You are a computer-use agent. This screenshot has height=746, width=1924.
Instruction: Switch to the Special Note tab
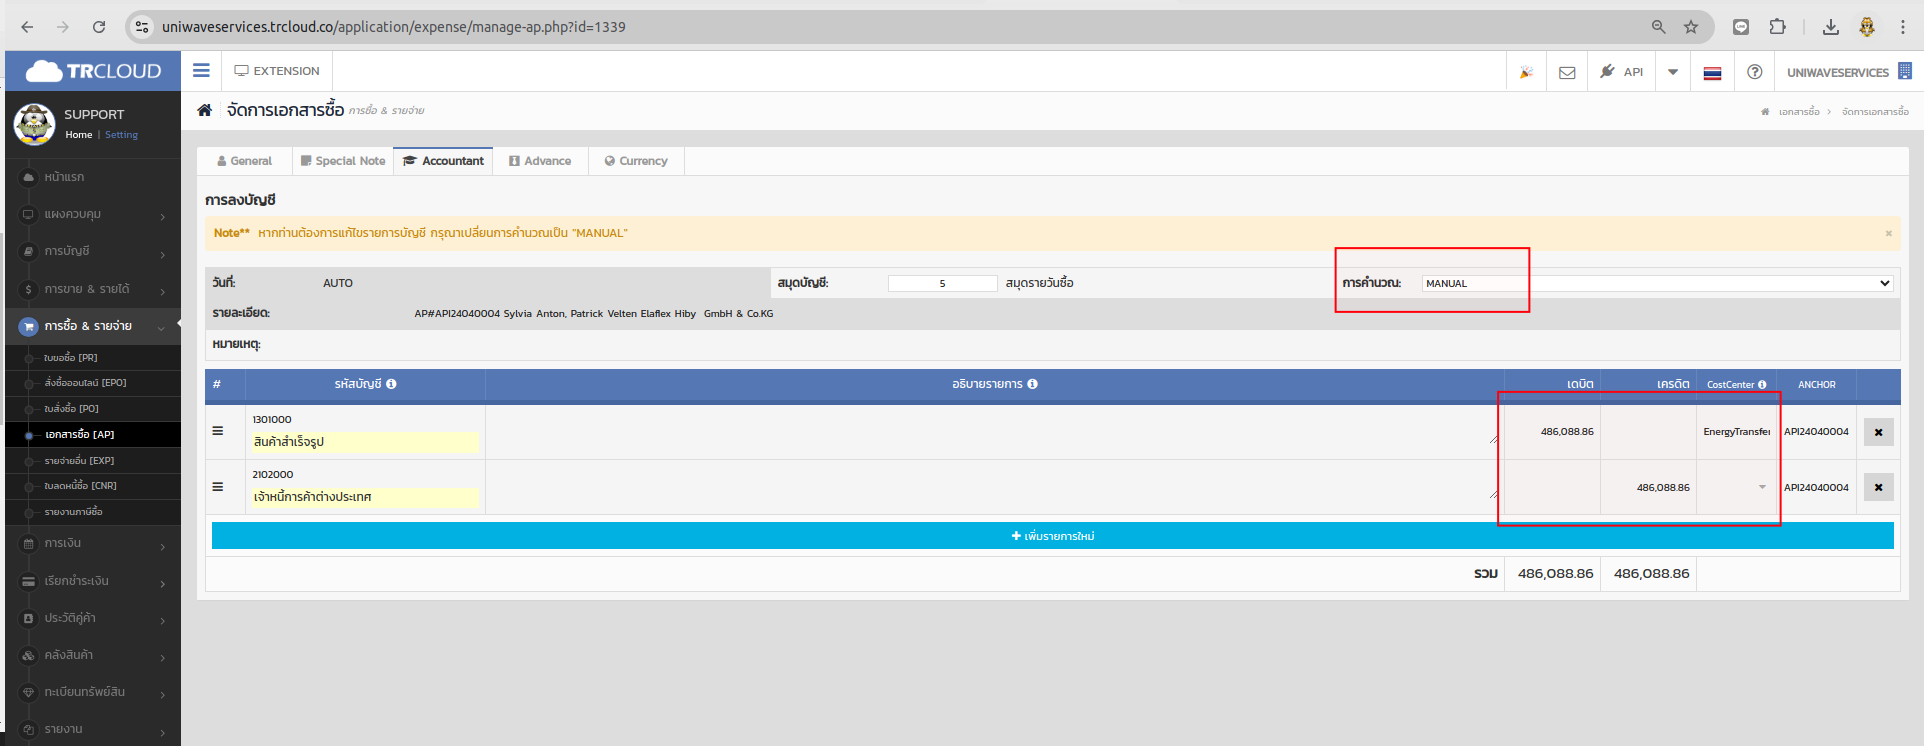343,161
